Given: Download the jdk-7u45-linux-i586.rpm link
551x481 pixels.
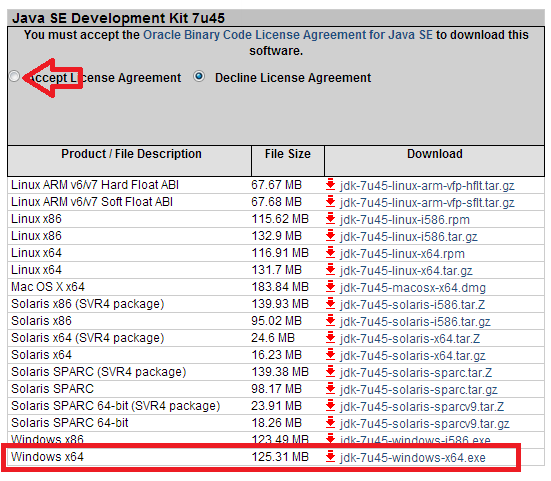Looking at the screenshot, I should click(x=404, y=220).
